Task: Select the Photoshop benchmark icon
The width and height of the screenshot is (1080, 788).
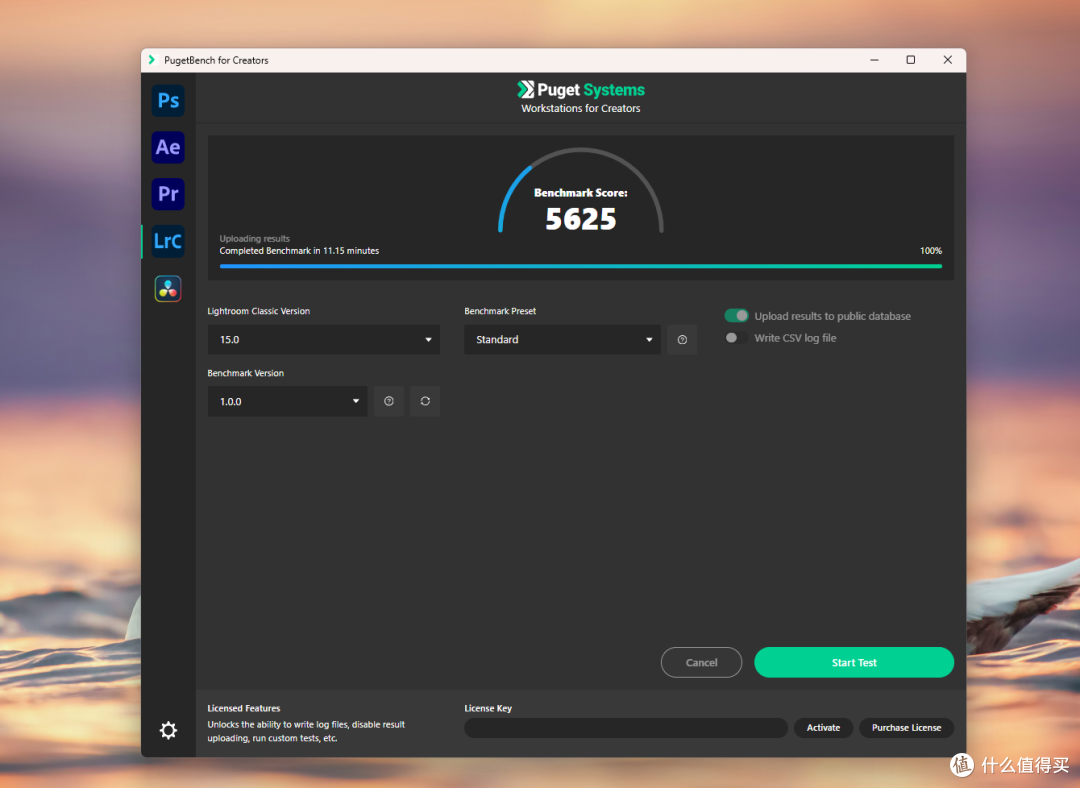Action: pos(168,101)
